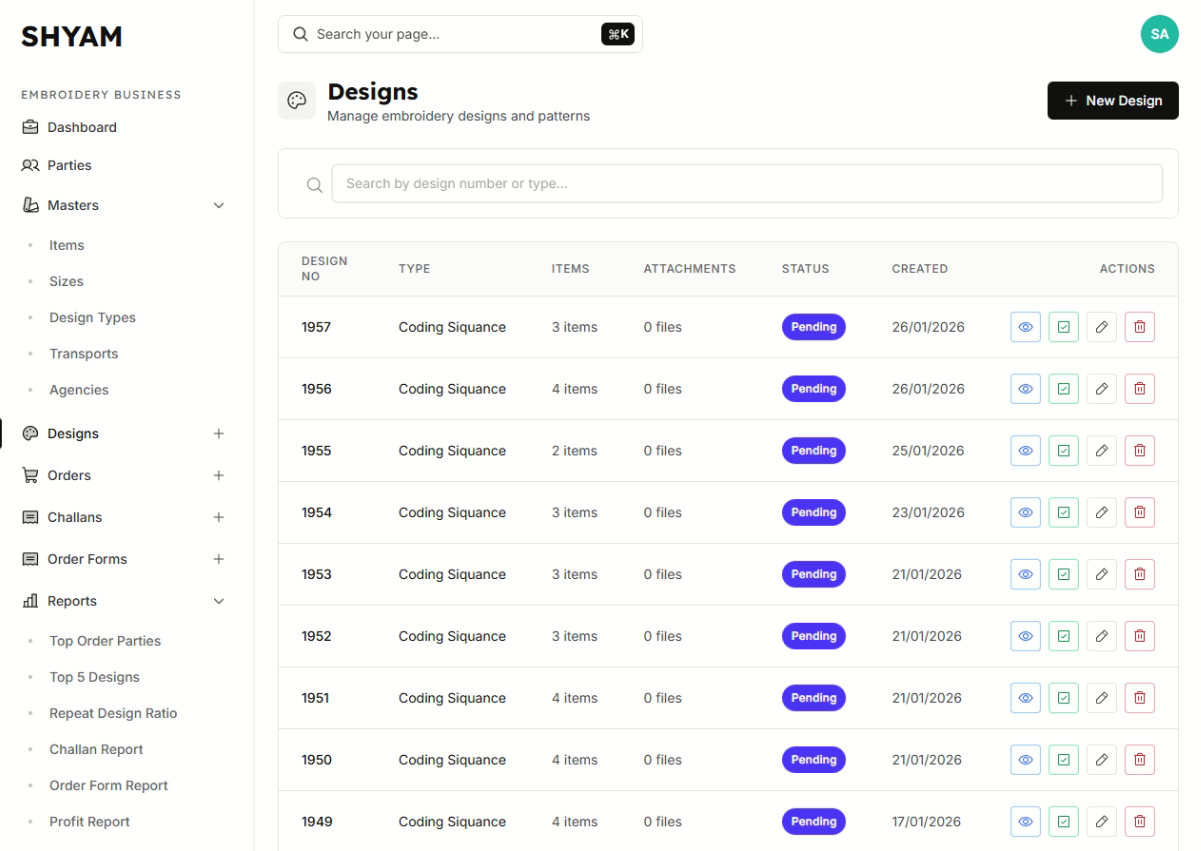This screenshot has height=851, width=1201.
Task: Click the New Design button
Action: (x=1112, y=101)
